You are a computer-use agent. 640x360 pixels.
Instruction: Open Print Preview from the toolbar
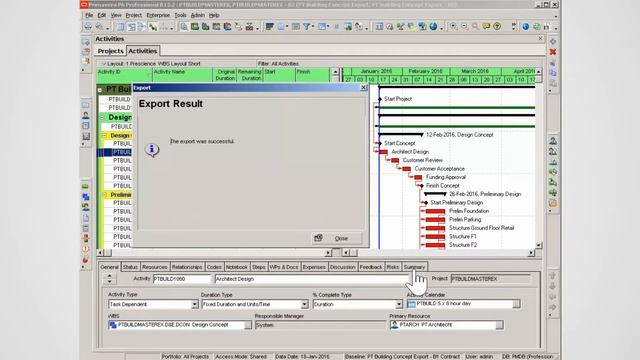99,27
